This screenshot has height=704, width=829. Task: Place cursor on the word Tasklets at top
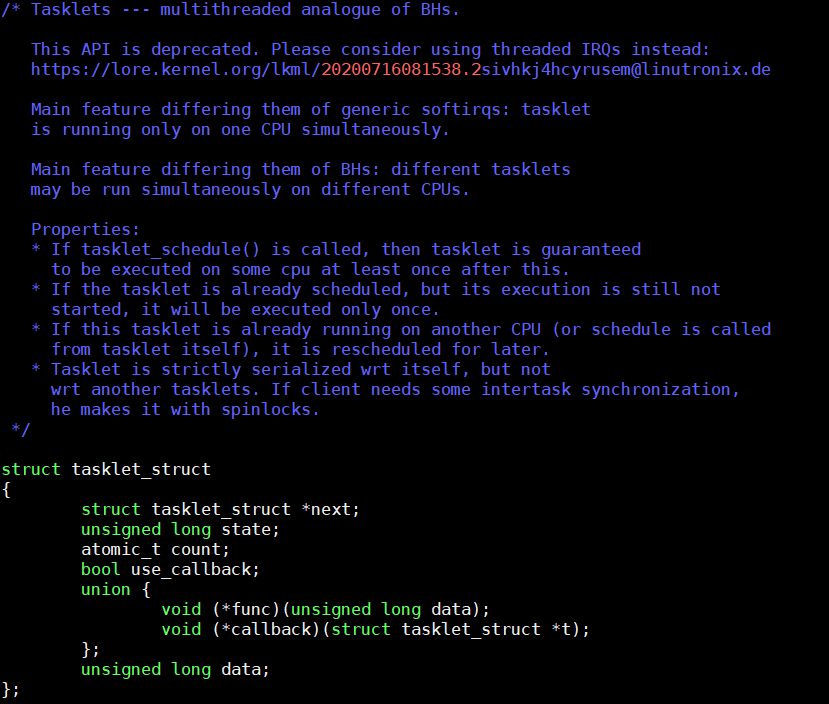point(71,9)
